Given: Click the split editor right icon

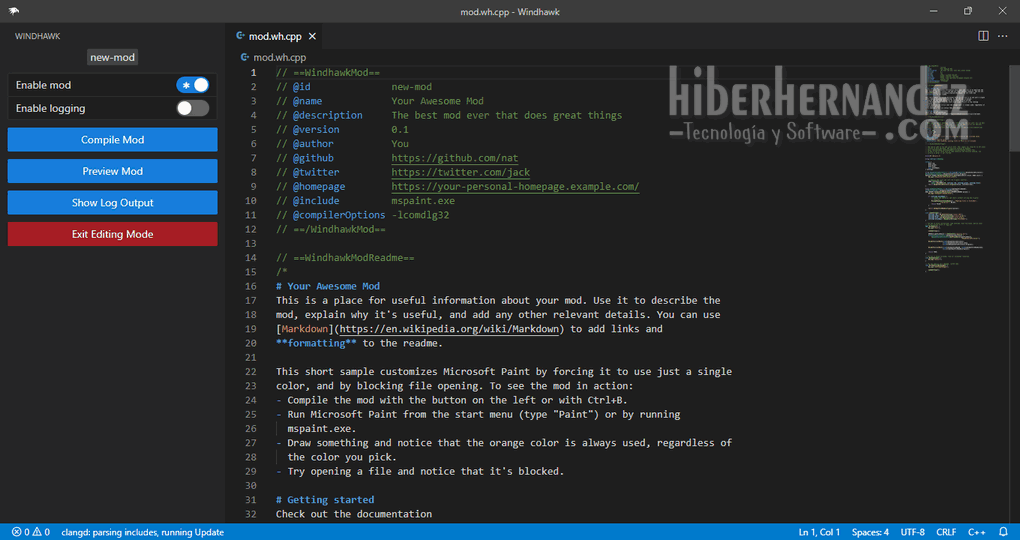Looking at the screenshot, I should 983,36.
